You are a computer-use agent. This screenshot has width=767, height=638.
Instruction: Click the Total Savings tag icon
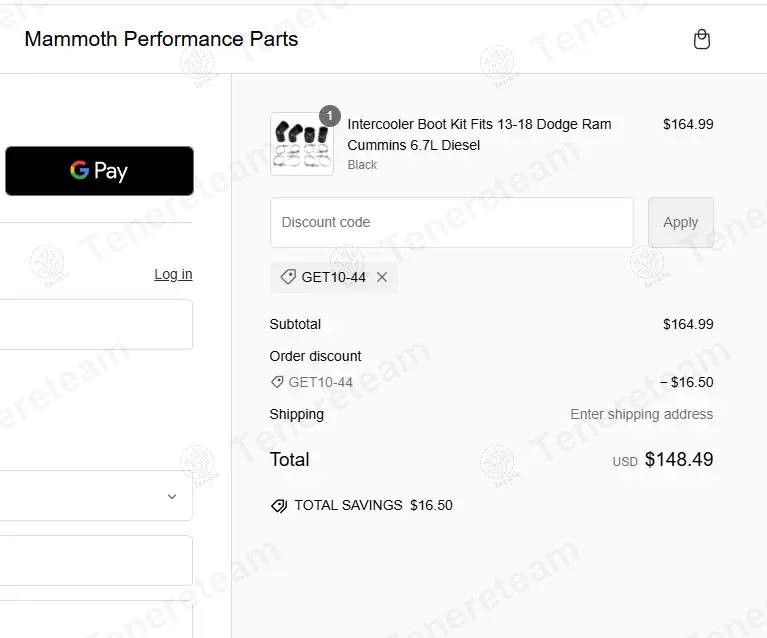click(279, 506)
